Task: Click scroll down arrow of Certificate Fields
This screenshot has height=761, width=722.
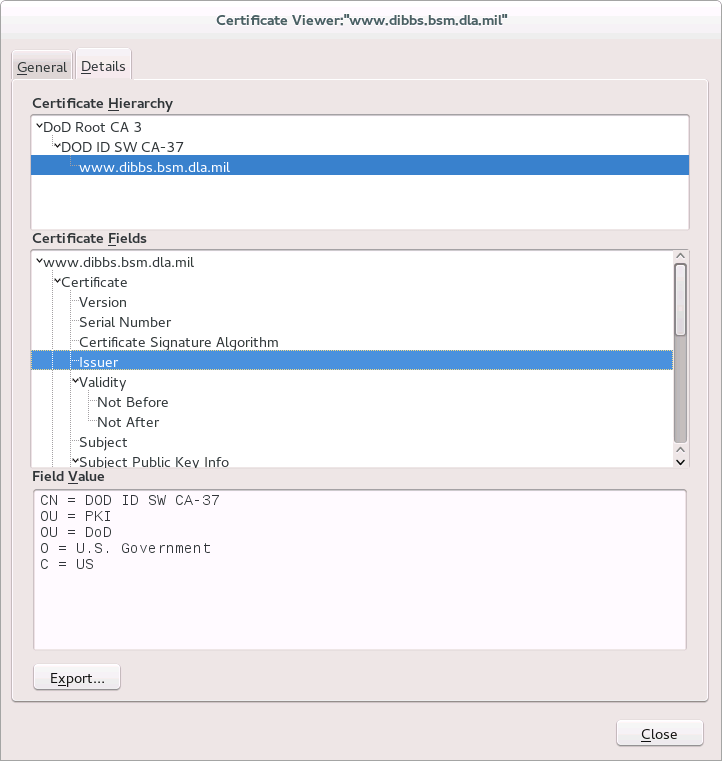Action: (680, 462)
